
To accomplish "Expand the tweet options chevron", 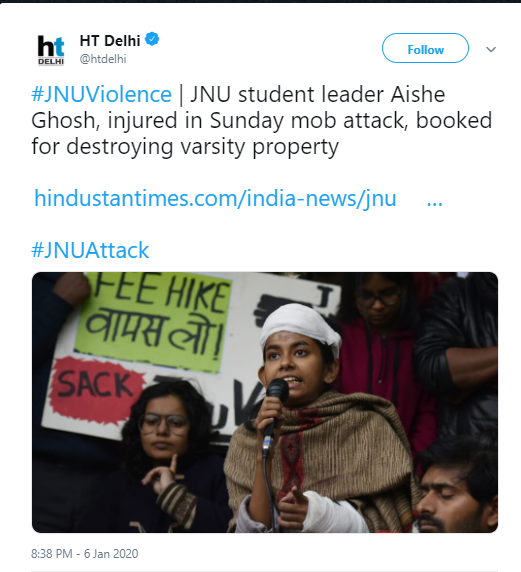I will click(491, 49).
